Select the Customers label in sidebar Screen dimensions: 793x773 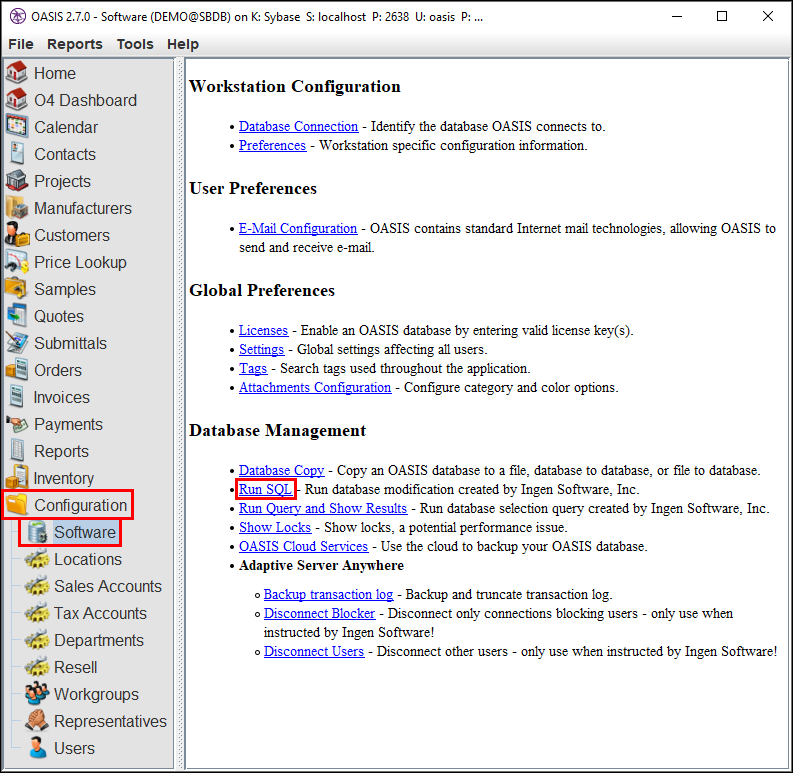[72, 235]
